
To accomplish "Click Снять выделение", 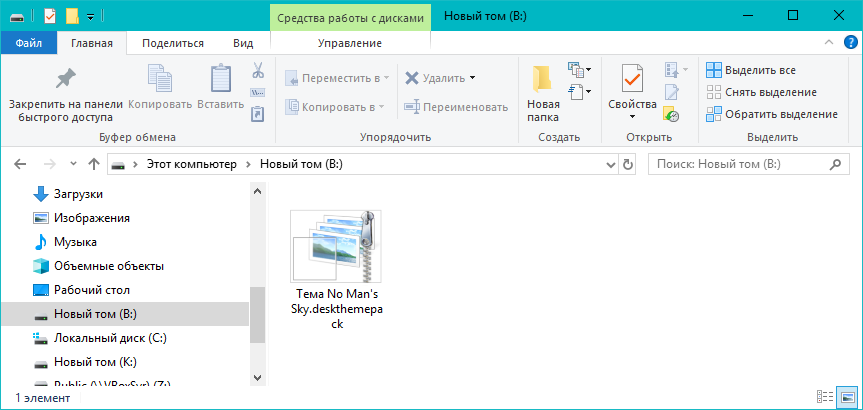I will pos(762,92).
